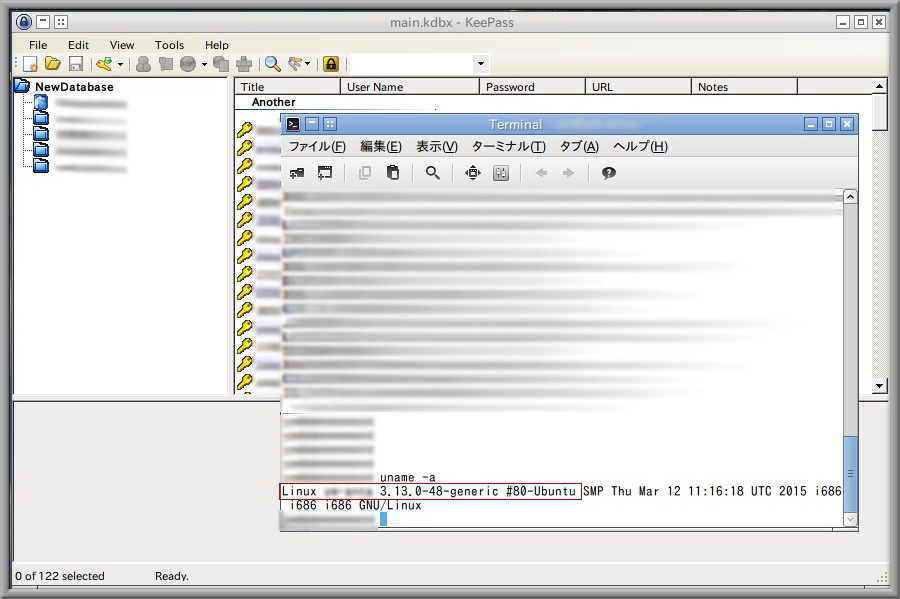The width and height of the screenshot is (900, 599).
Task: Click the Terminal new tab icon
Action: pos(297,173)
